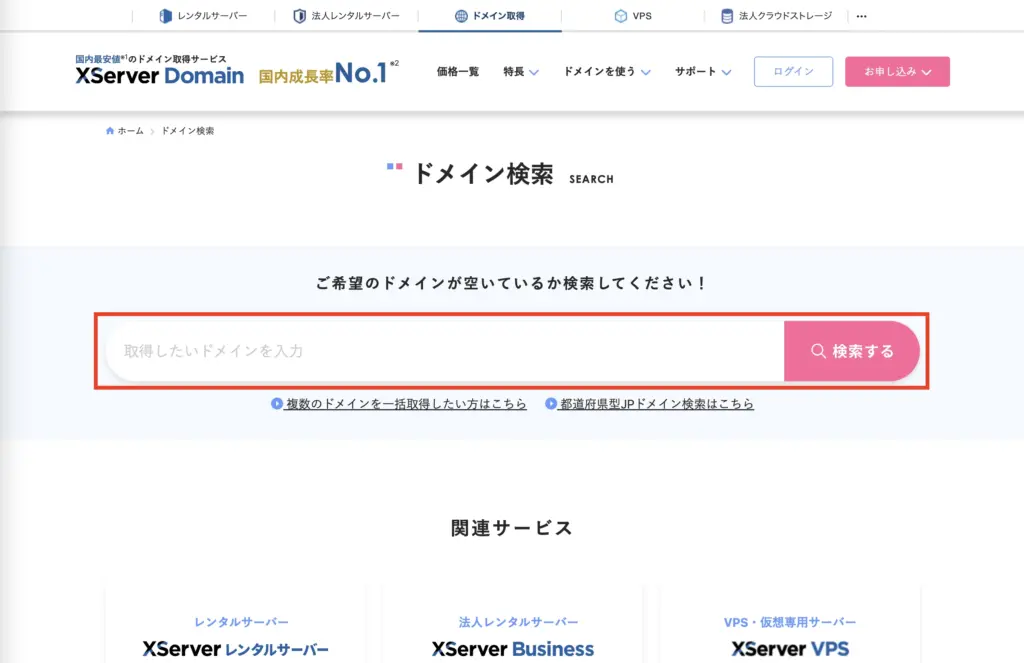This screenshot has width=1024, height=663.
Task: Click the cube icon beside VPS
Action: [620, 16]
